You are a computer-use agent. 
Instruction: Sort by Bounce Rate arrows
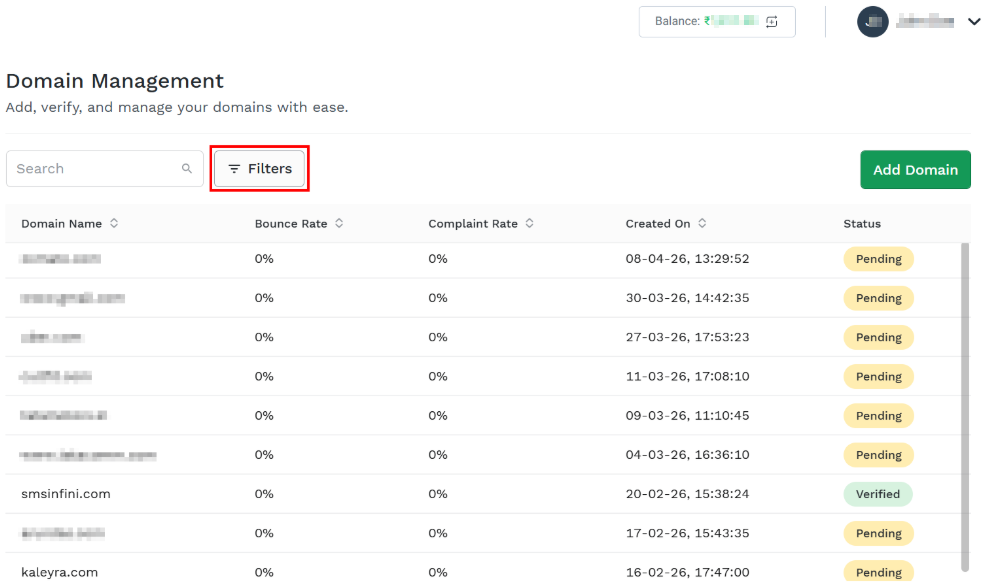(339, 223)
